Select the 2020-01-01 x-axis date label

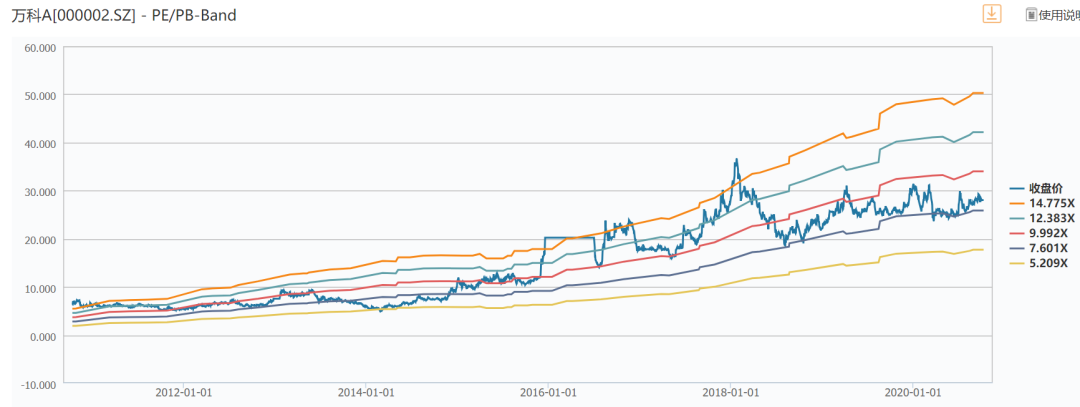click(x=913, y=394)
